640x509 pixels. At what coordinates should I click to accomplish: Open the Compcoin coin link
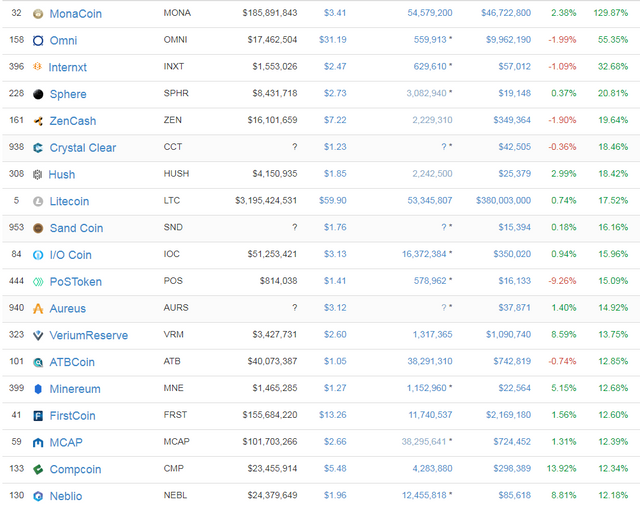click(75, 470)
